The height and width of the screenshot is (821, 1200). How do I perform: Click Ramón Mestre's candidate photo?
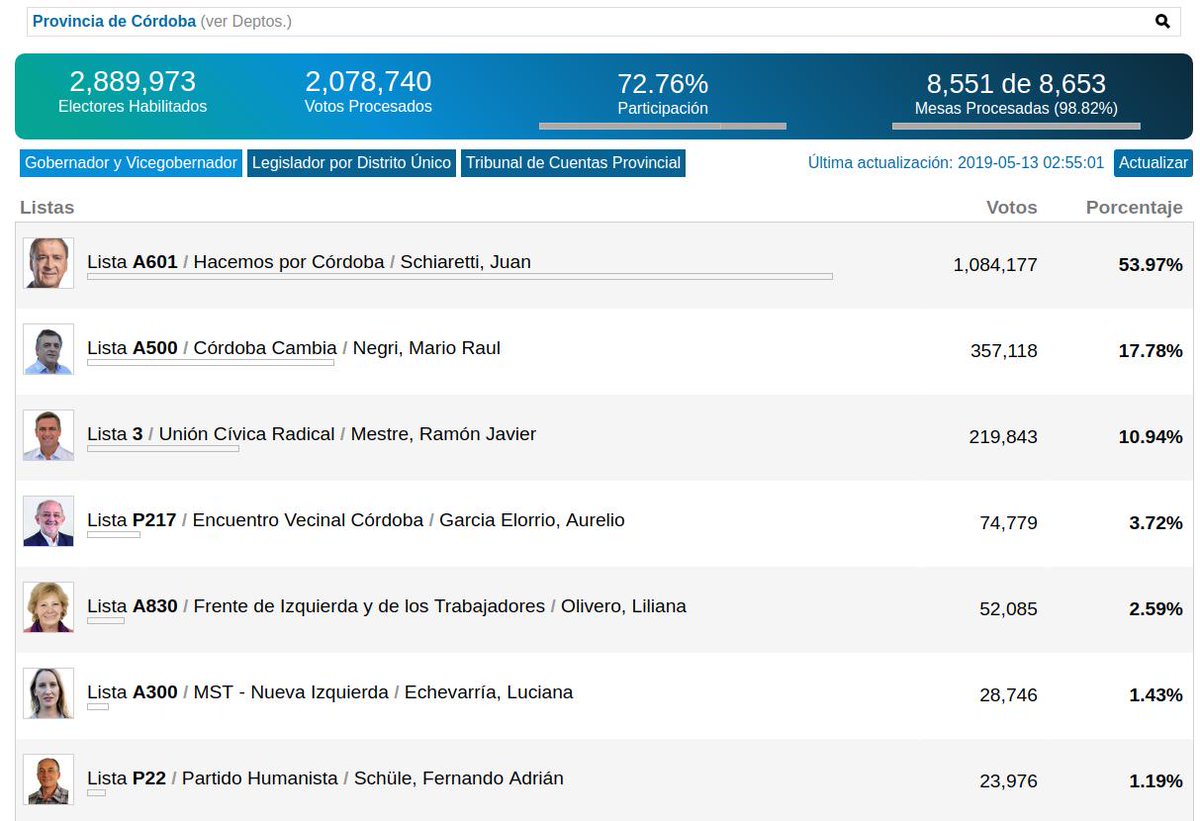pos(49,435)
